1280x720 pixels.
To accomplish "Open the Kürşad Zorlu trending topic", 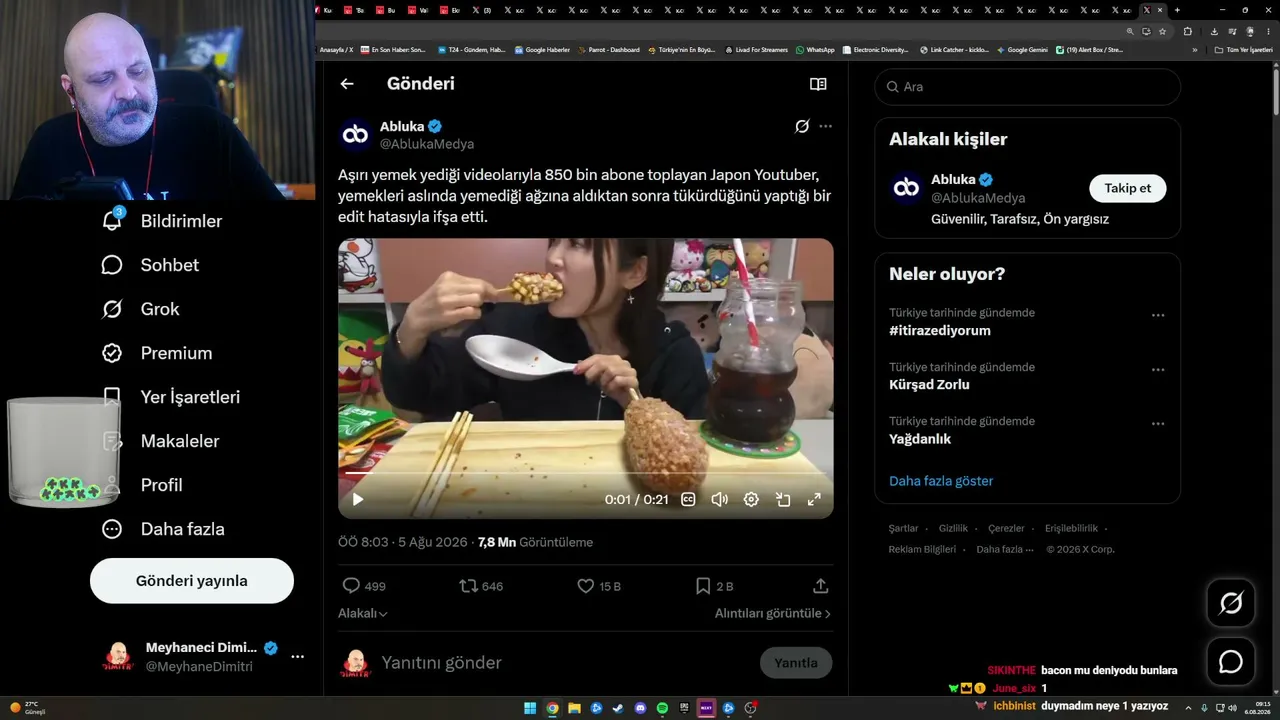I will [929, 385].
